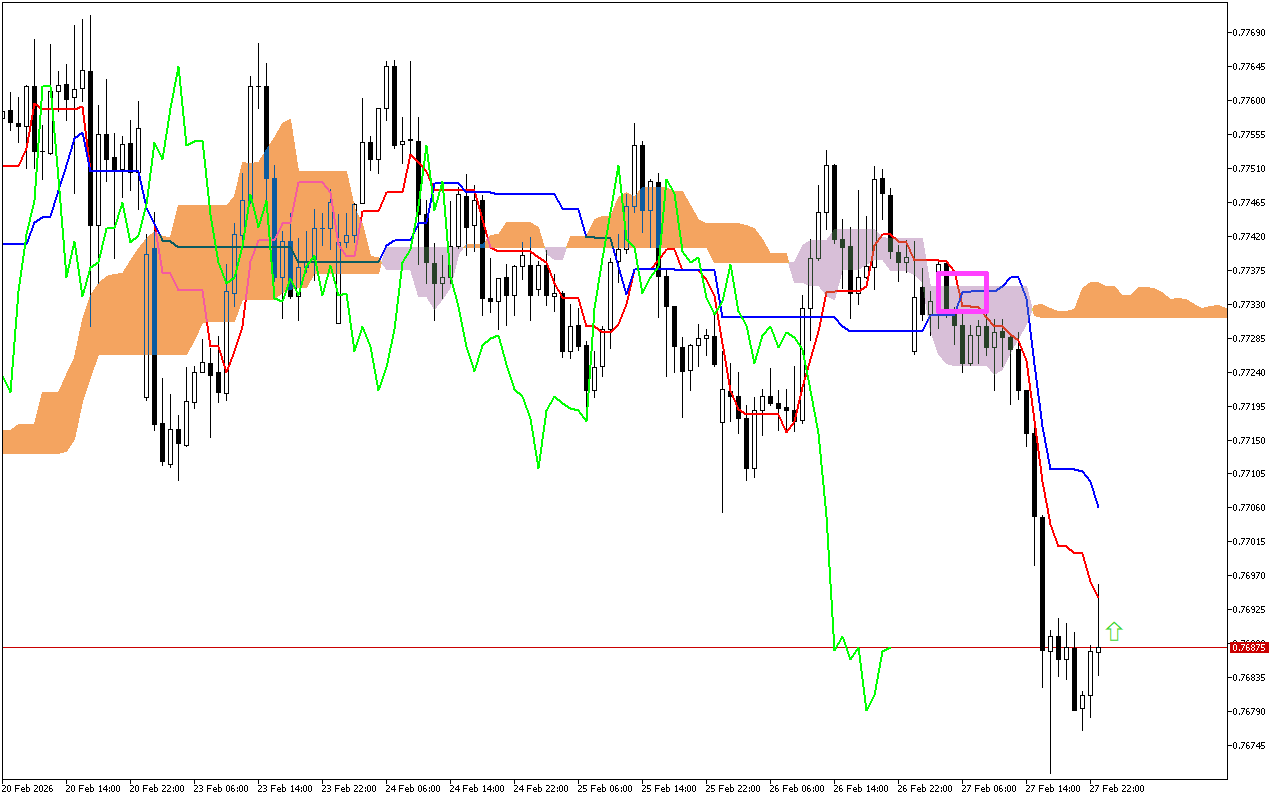Select the 20 Feb 2026 date label

pos(29,788)
